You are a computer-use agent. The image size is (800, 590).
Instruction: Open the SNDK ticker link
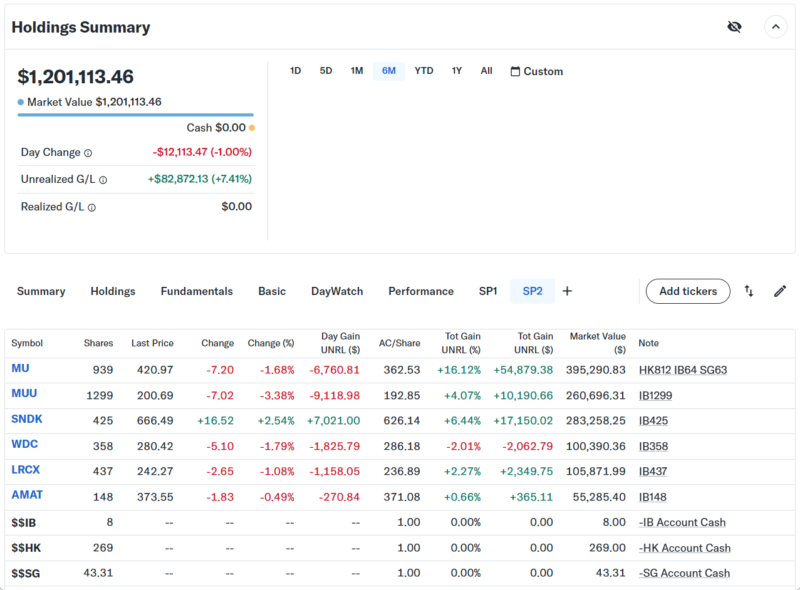point(27,419)
